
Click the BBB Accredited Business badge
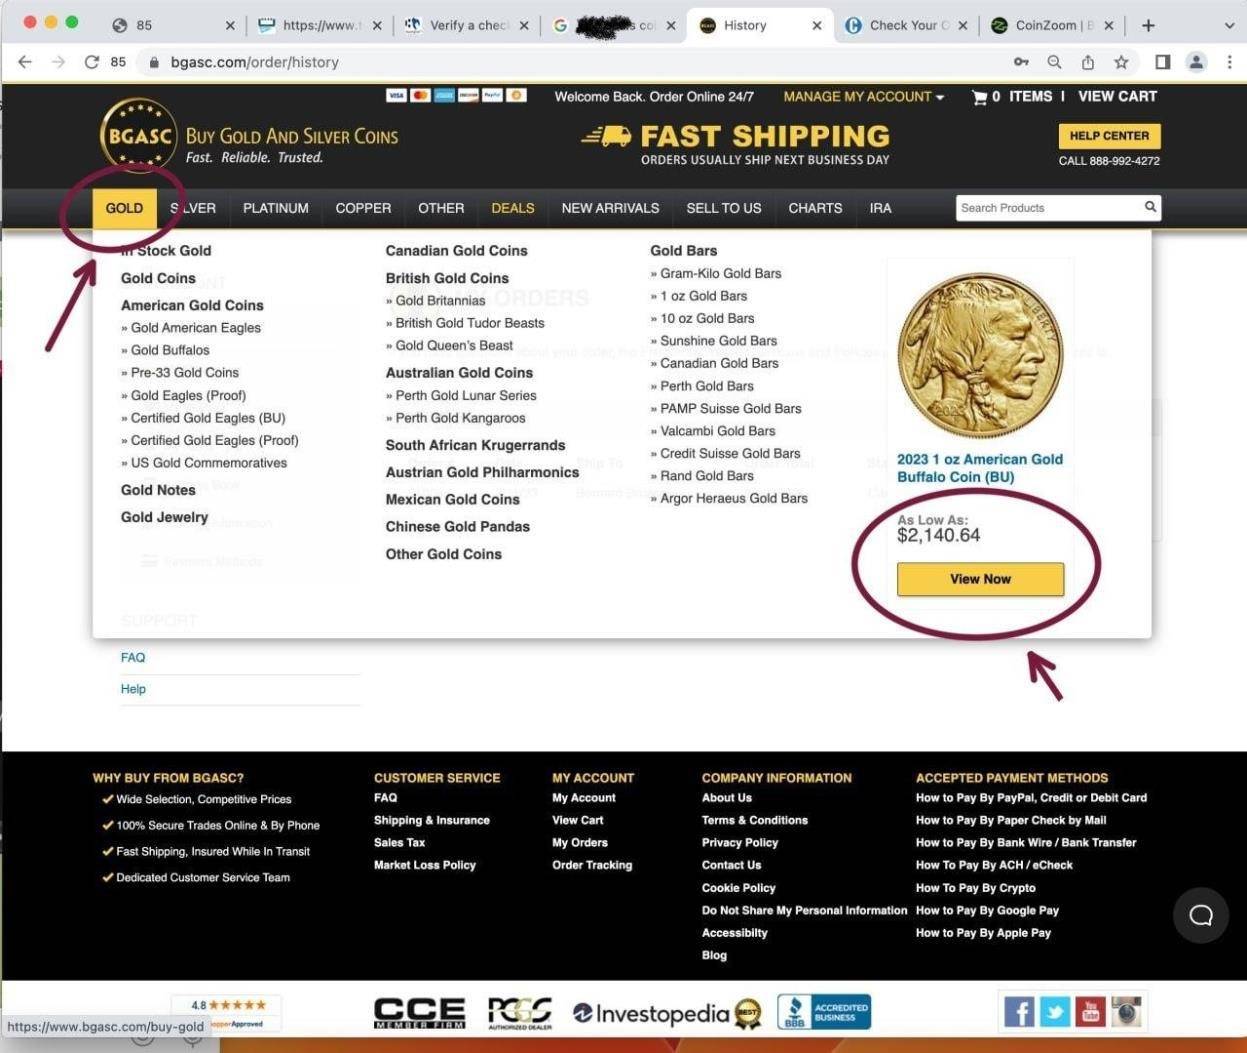pyautogui.click(x=824, y=1012)
